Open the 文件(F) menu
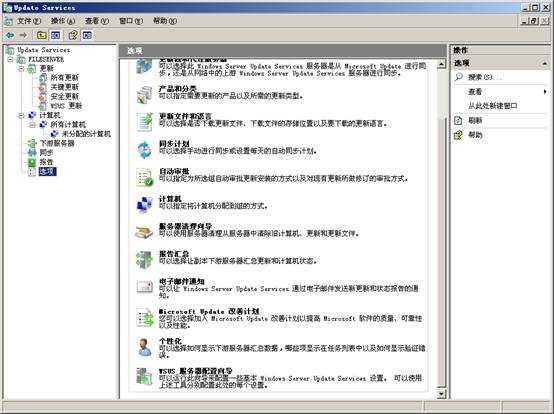The height and width of the screenshot is (414, 554). click(29, 21)
